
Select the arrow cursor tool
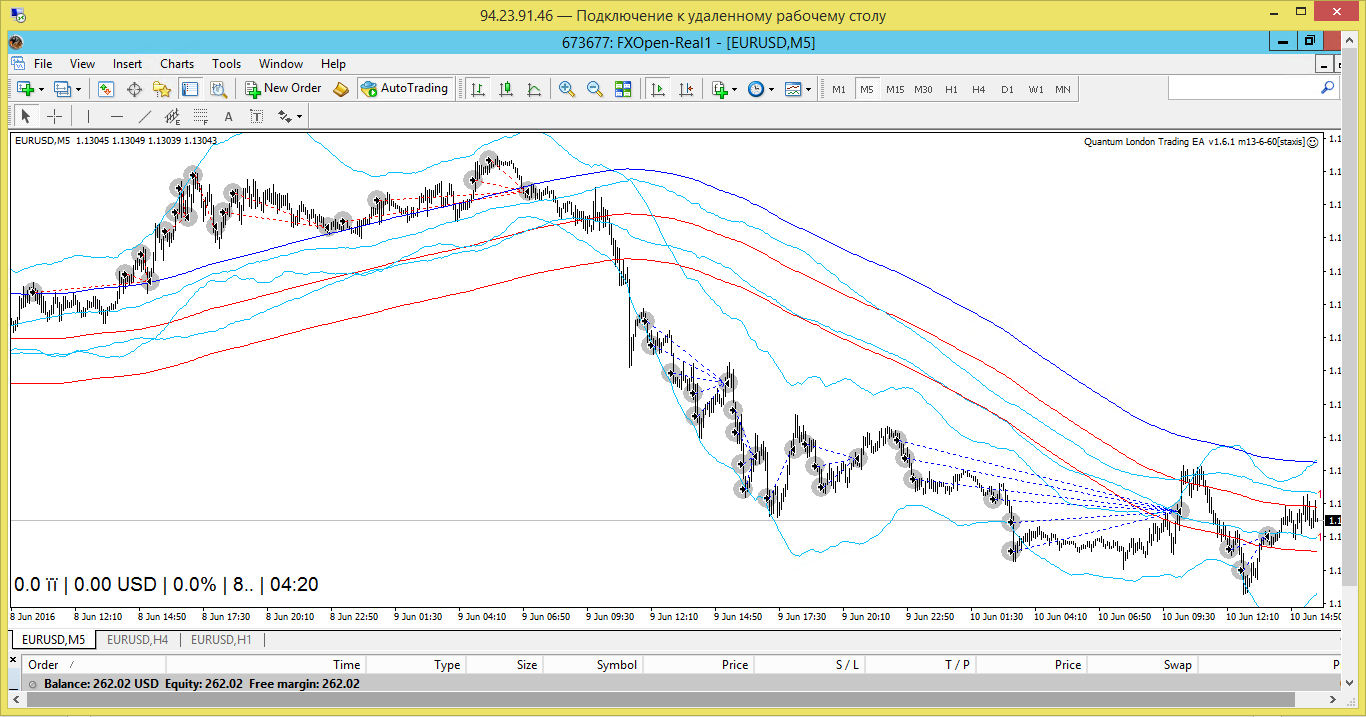[x=27, y=116]
